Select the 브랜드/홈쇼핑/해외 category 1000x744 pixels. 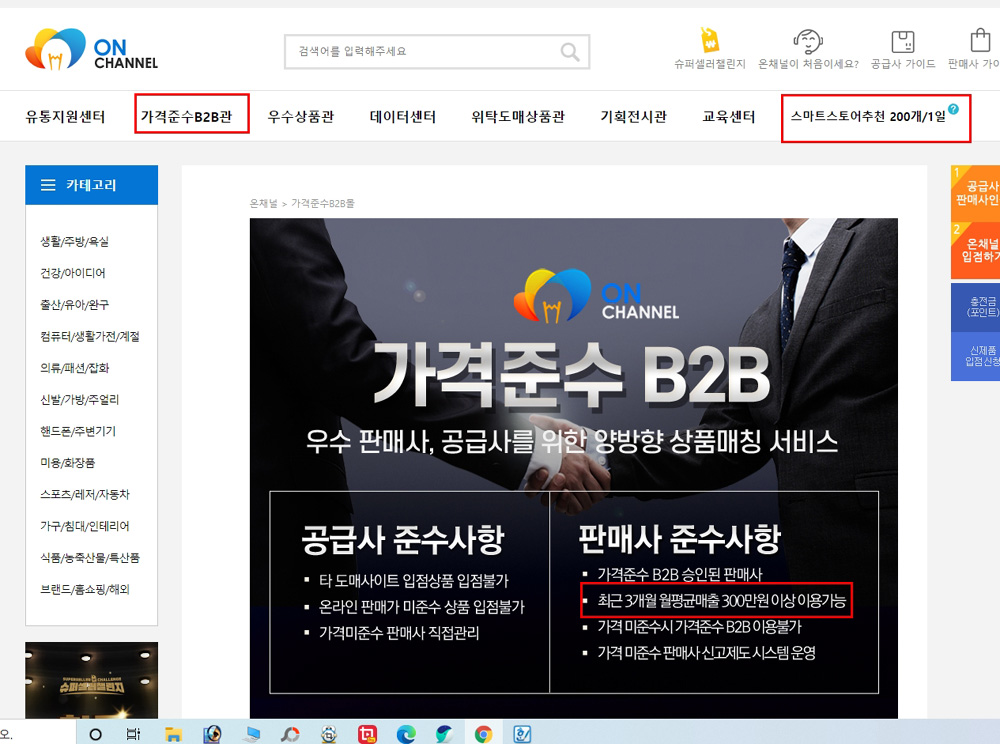tap(84, 589)
